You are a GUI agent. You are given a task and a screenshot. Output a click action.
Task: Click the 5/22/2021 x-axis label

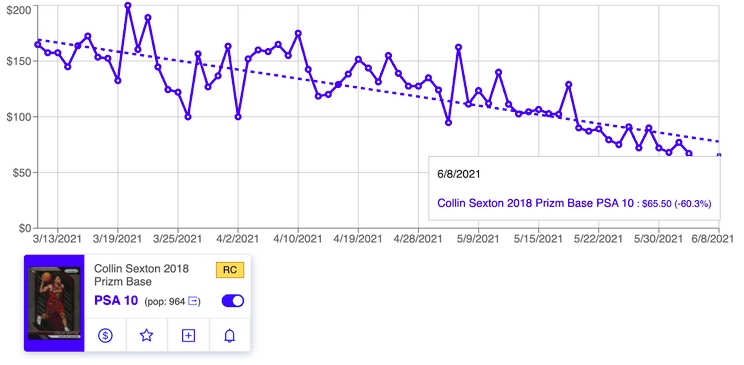pos(598,238)
